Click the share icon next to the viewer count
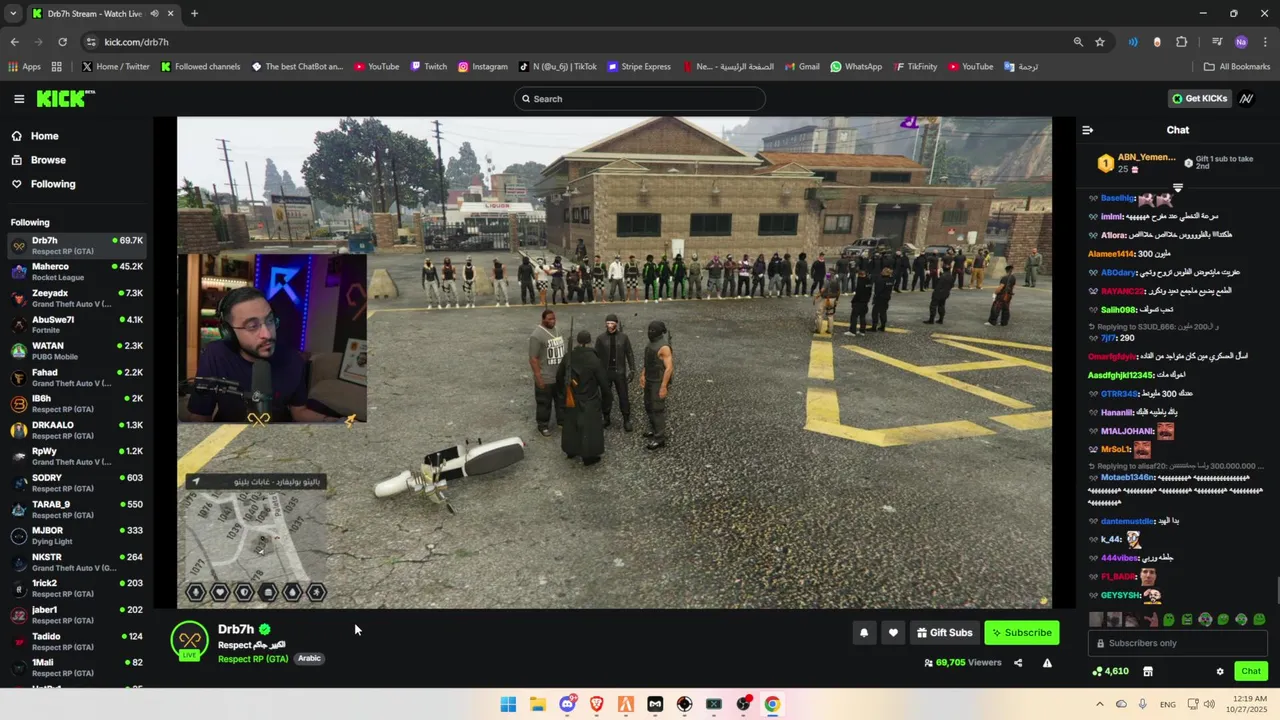Viewport: 1280px width, 720px height. (1018, 663)
